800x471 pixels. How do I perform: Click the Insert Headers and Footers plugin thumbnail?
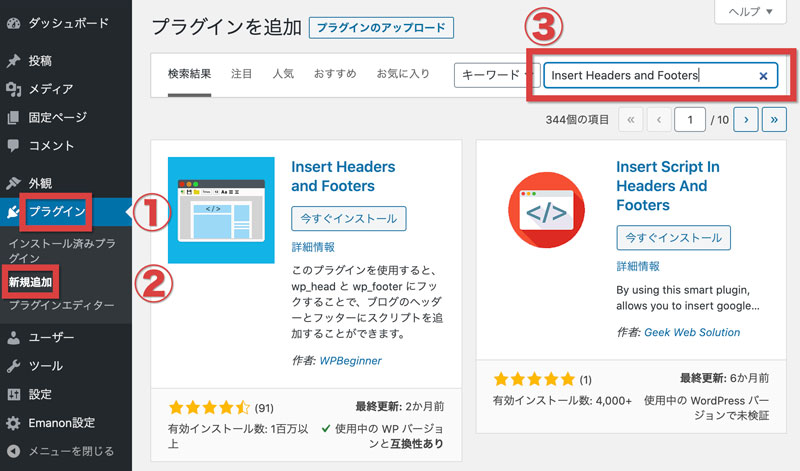coord(221,210)
